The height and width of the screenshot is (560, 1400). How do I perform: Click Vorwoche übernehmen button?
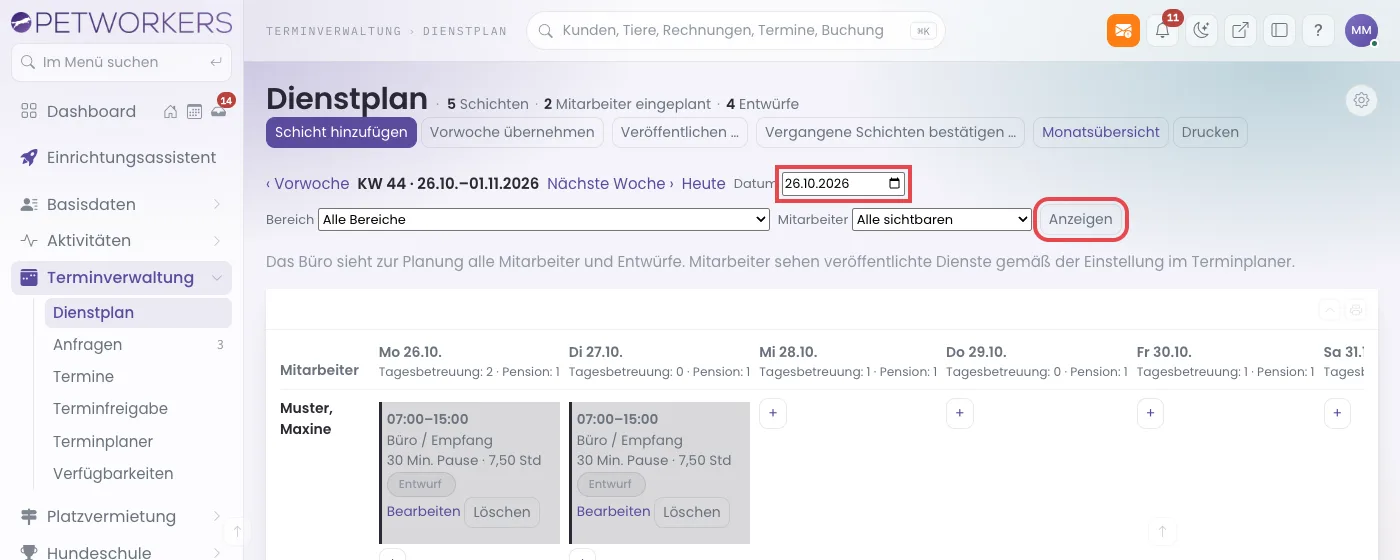[512, 132]
